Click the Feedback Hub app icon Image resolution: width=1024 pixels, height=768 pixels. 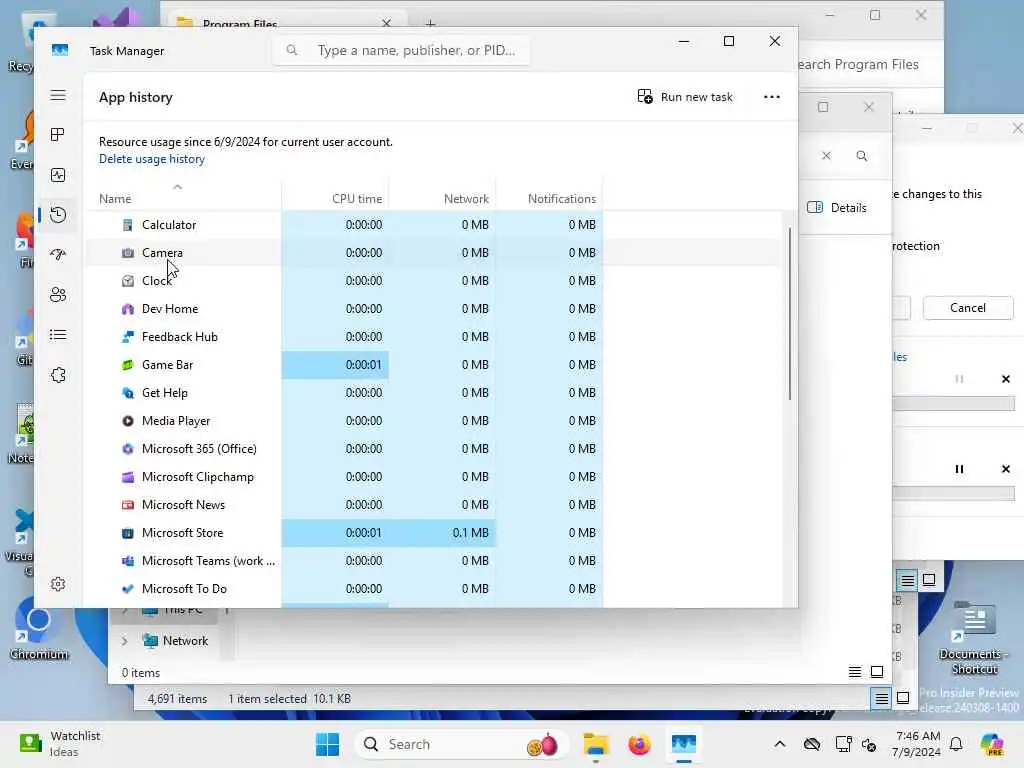128,337
